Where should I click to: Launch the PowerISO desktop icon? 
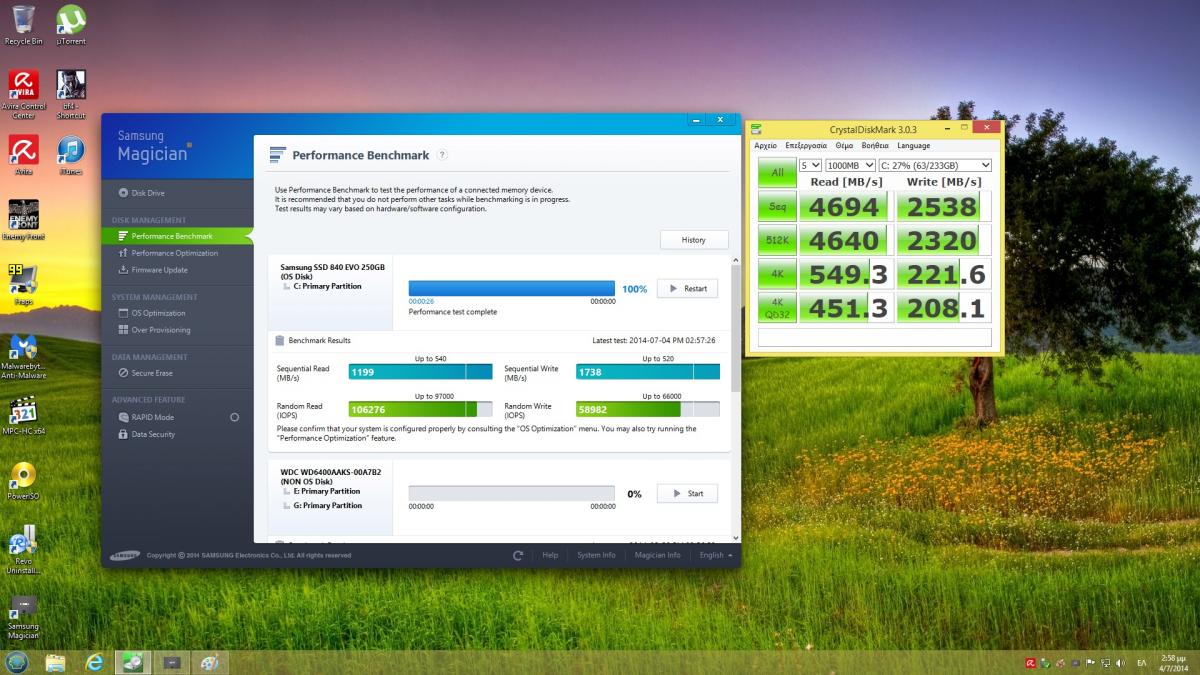[23, 481]
